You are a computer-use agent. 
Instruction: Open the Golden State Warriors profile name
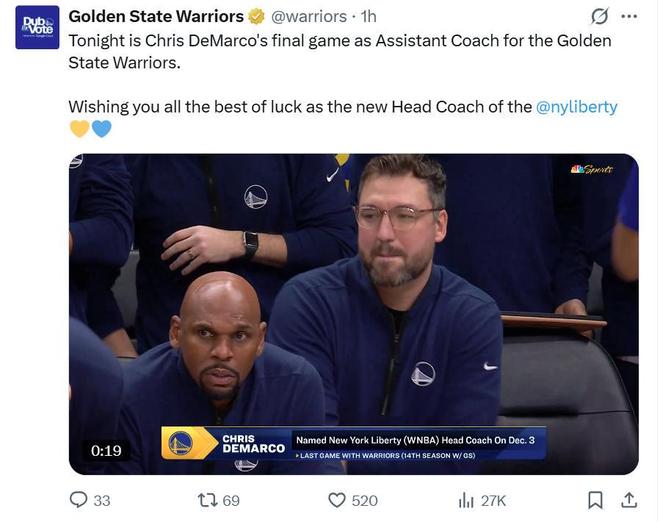point(156,17)
